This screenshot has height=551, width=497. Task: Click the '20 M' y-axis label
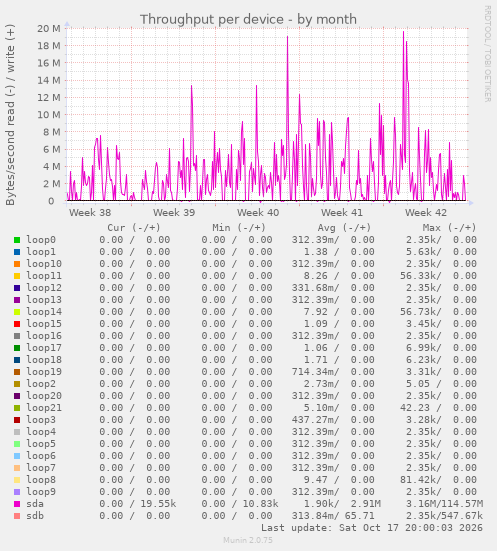point(49,28)
